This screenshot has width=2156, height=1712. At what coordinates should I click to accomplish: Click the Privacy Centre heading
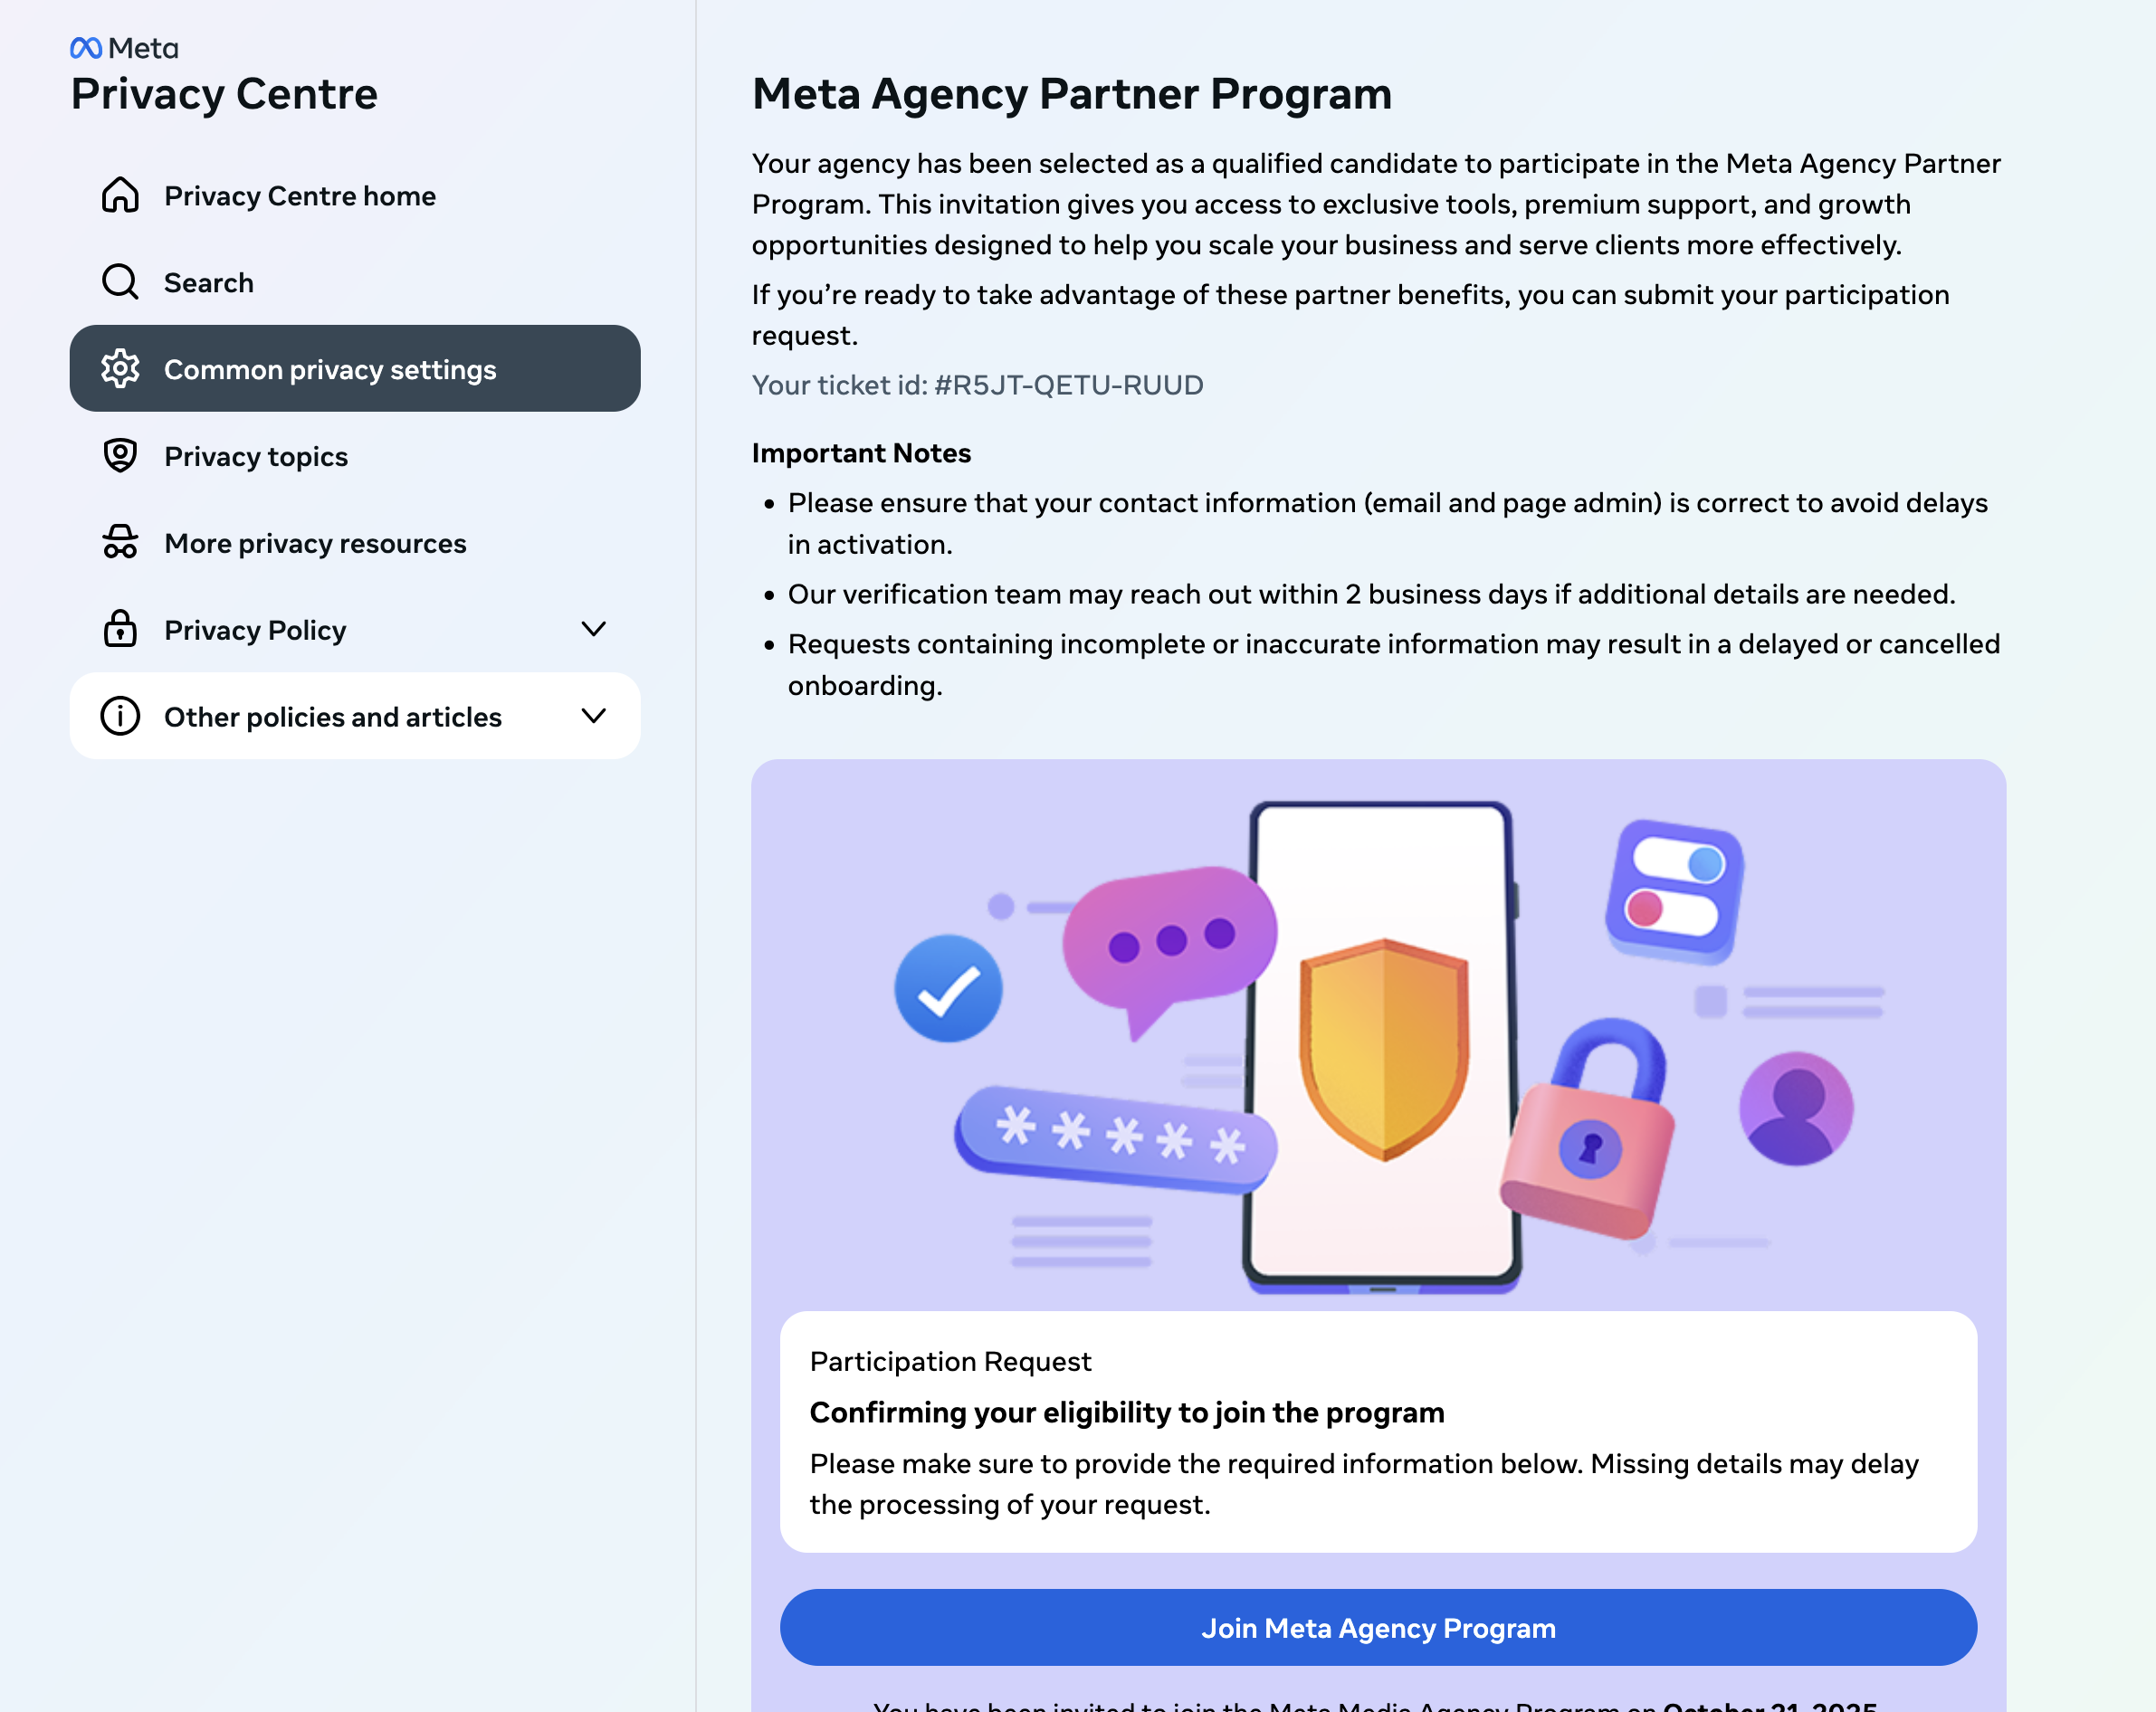224,94
